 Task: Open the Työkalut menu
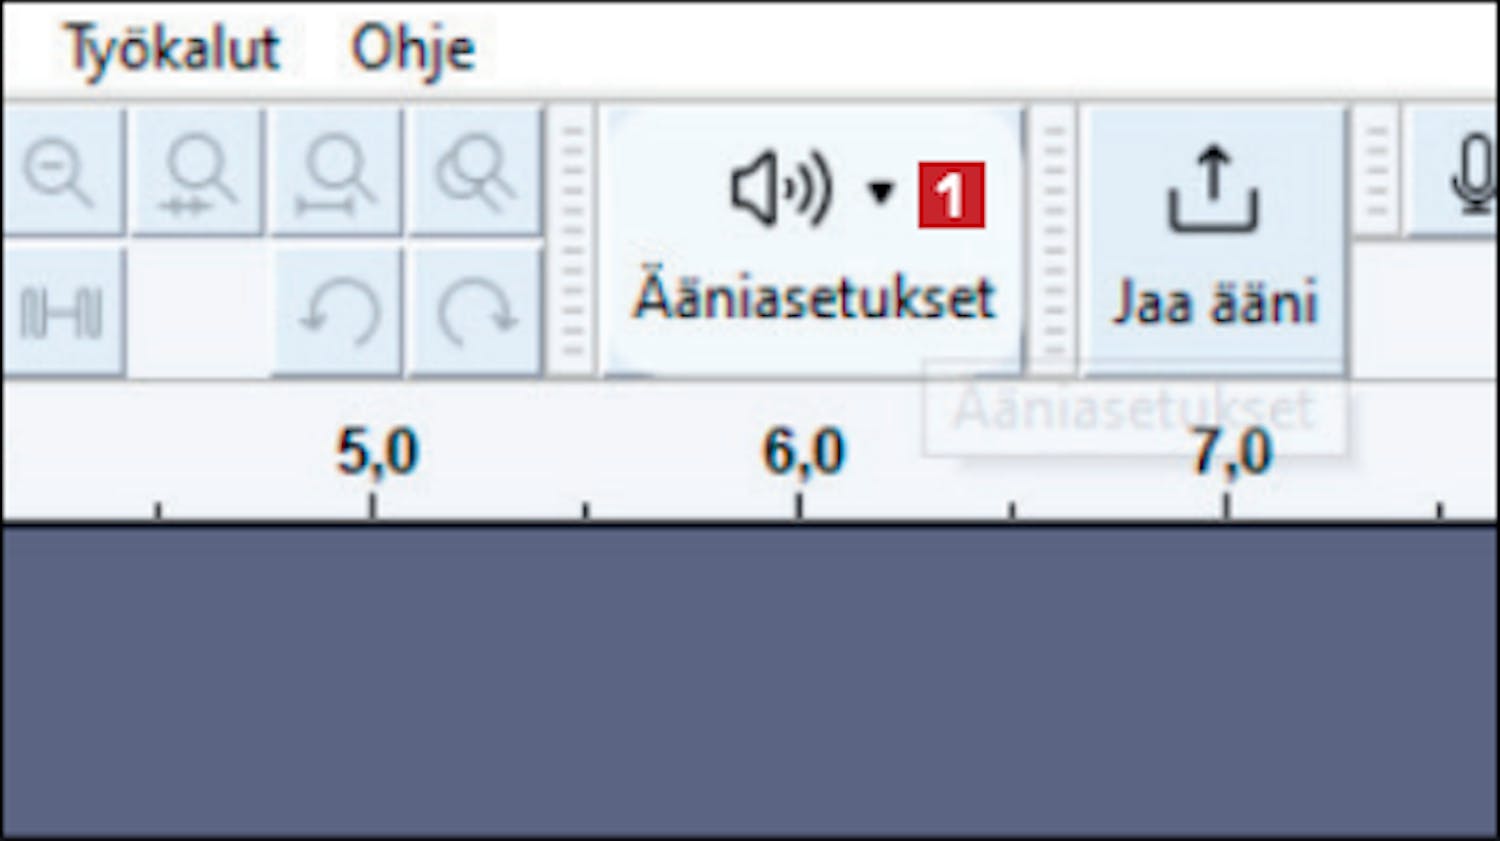172,50
